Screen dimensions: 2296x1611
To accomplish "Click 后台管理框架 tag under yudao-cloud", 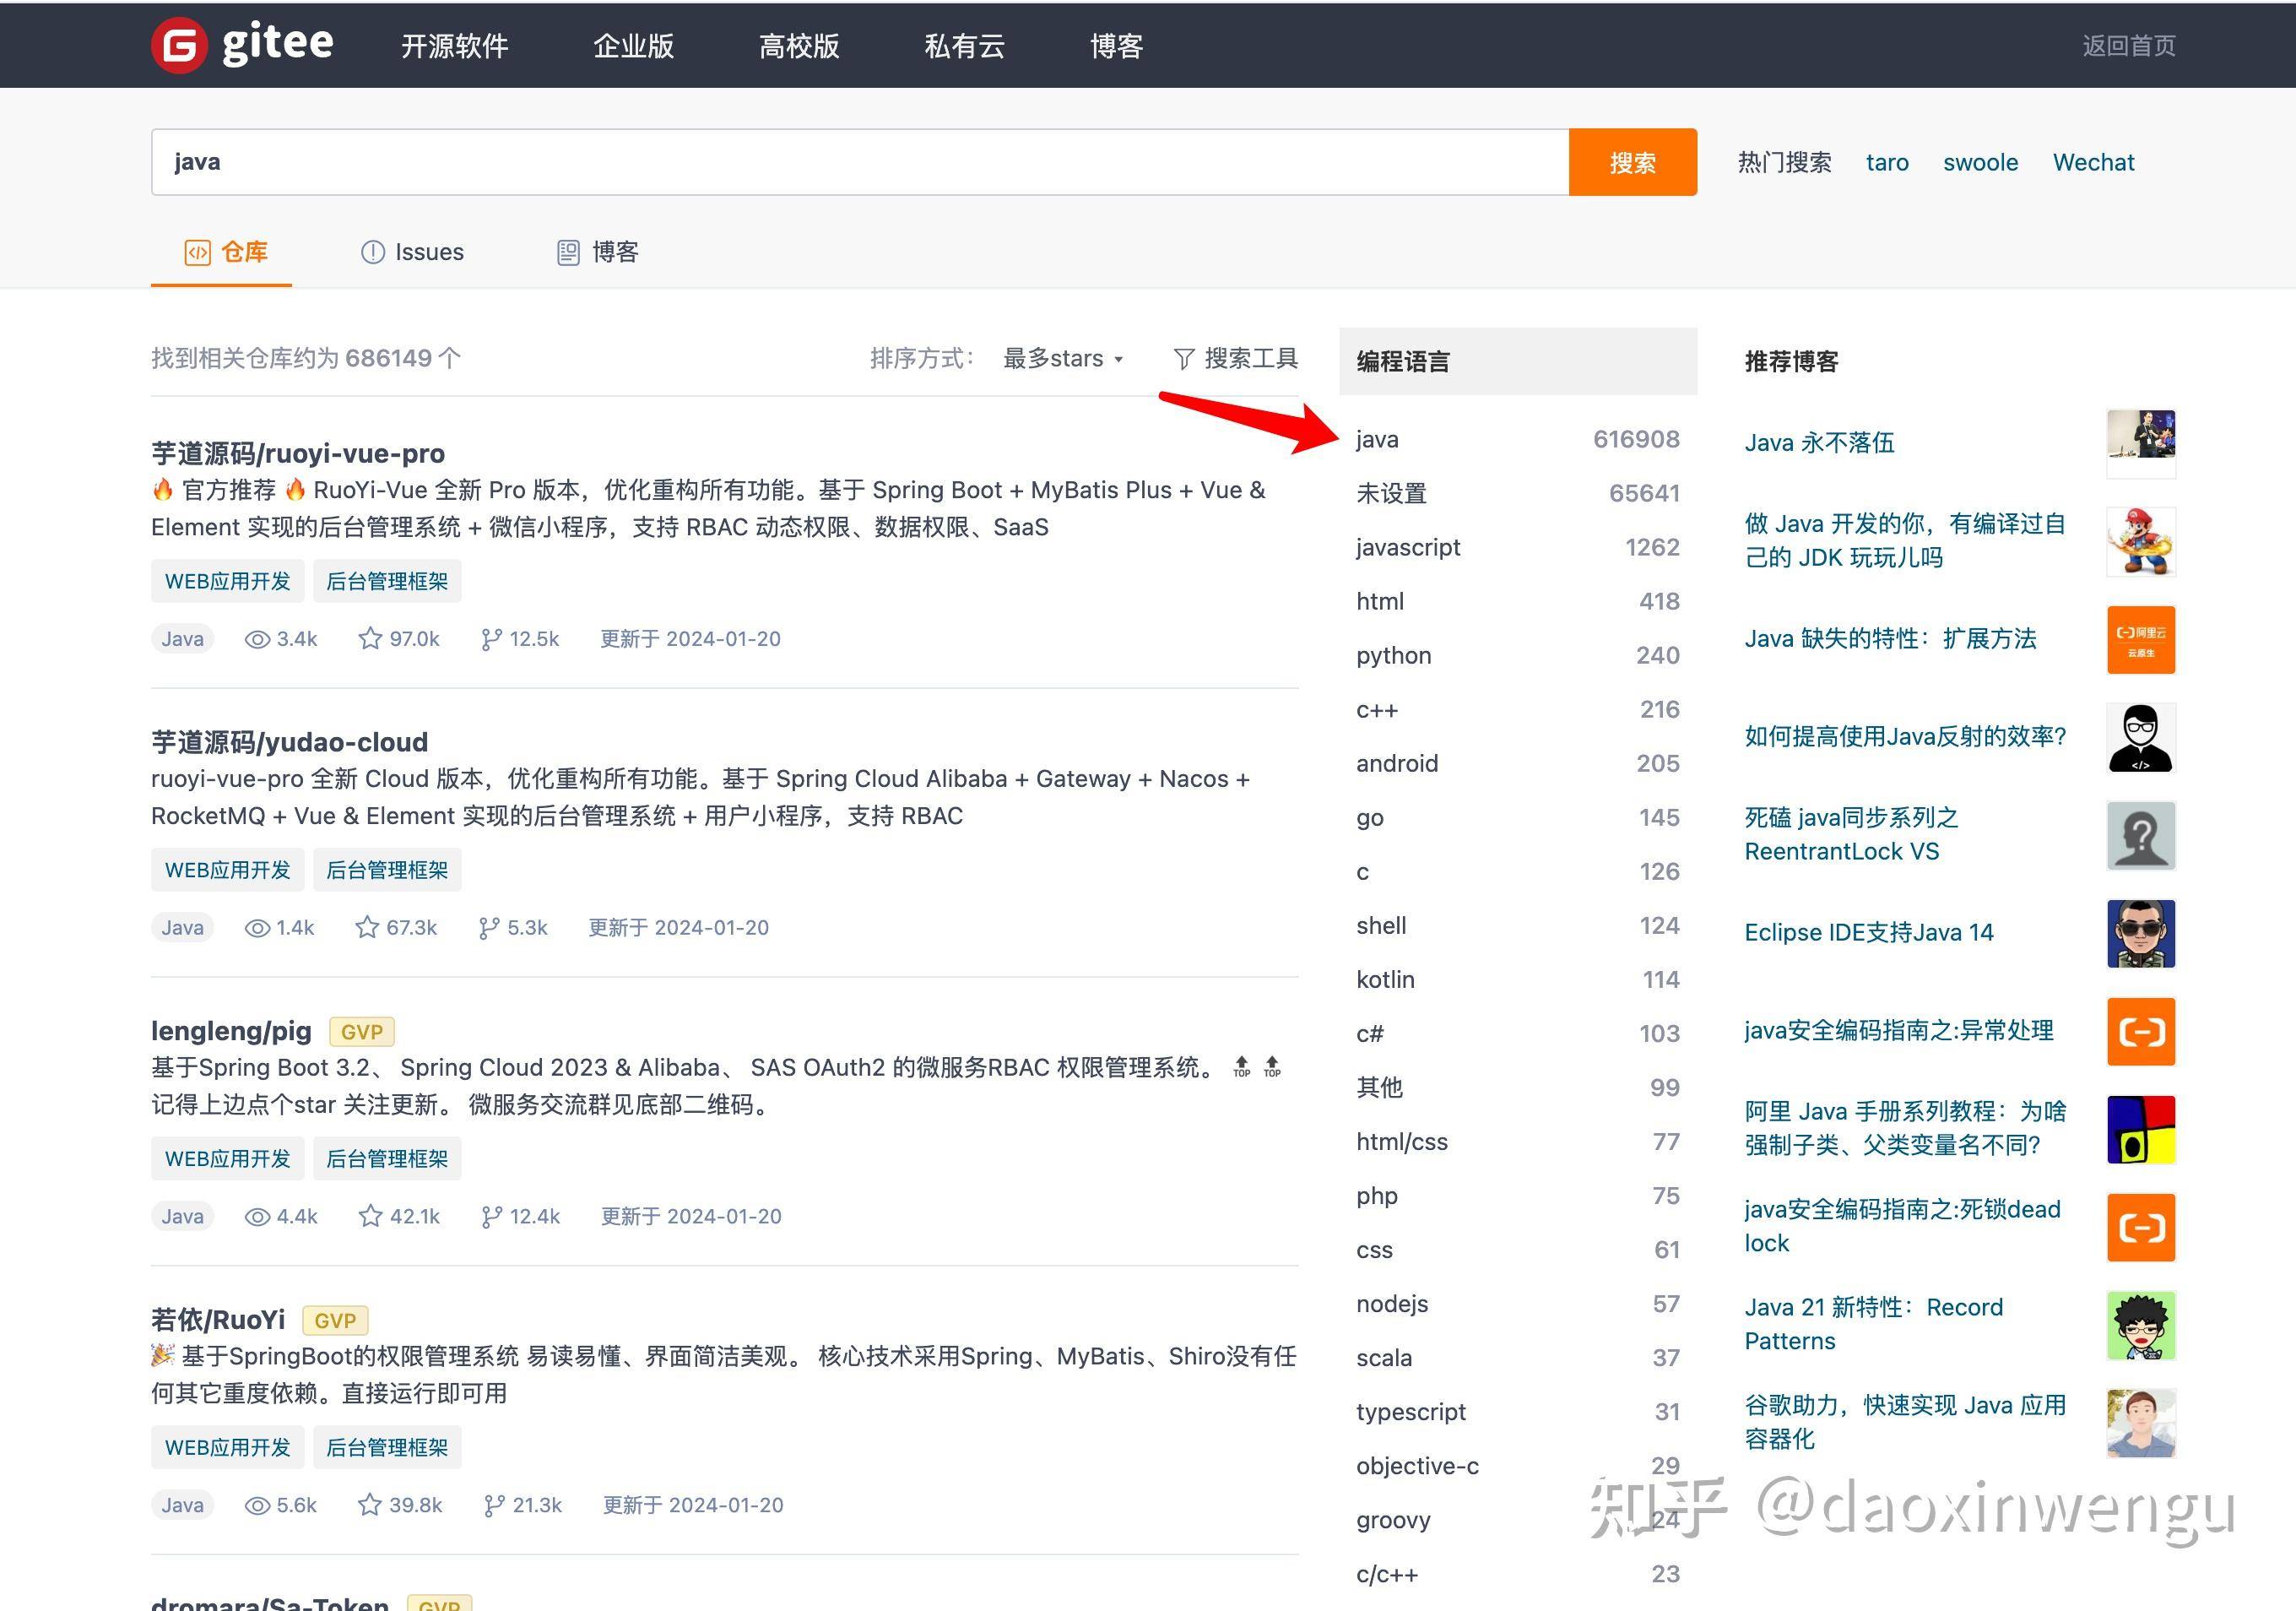I will [387, 870].
